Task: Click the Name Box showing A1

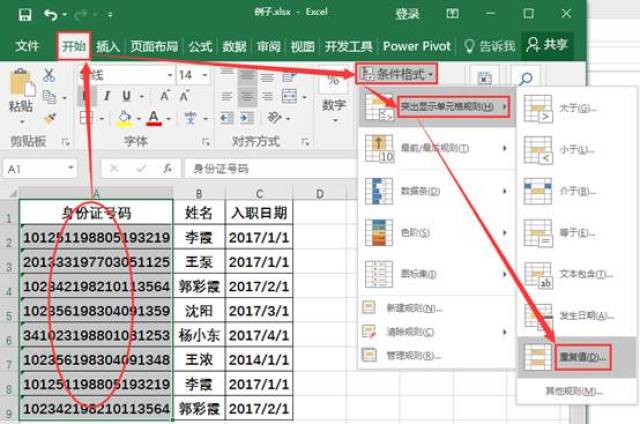Action: (x=40, y=169)
